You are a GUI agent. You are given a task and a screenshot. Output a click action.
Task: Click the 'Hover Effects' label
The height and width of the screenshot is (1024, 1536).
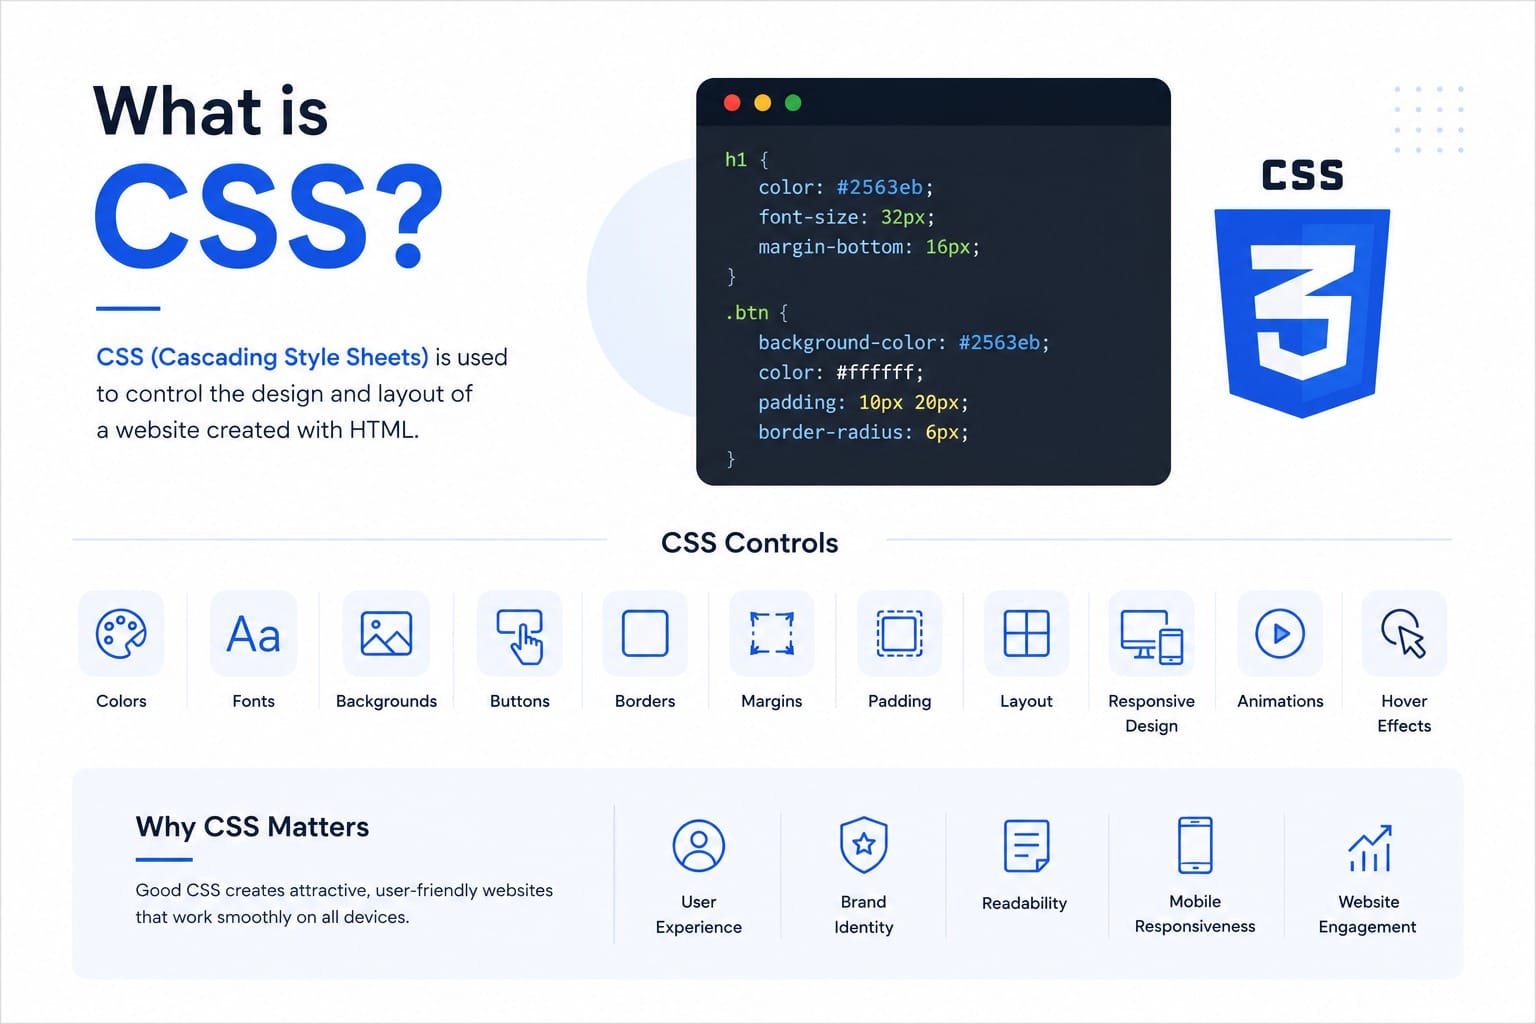pos(1404,713)
